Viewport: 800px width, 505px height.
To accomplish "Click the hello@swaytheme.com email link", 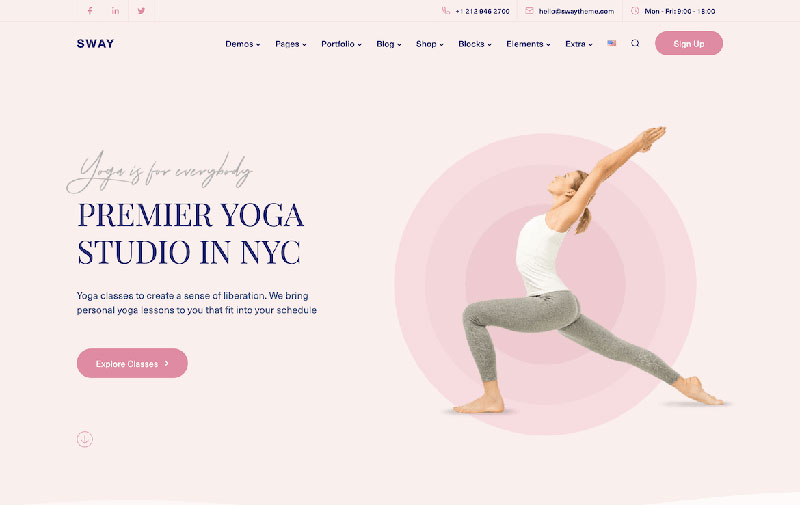I will coord(577,11).
